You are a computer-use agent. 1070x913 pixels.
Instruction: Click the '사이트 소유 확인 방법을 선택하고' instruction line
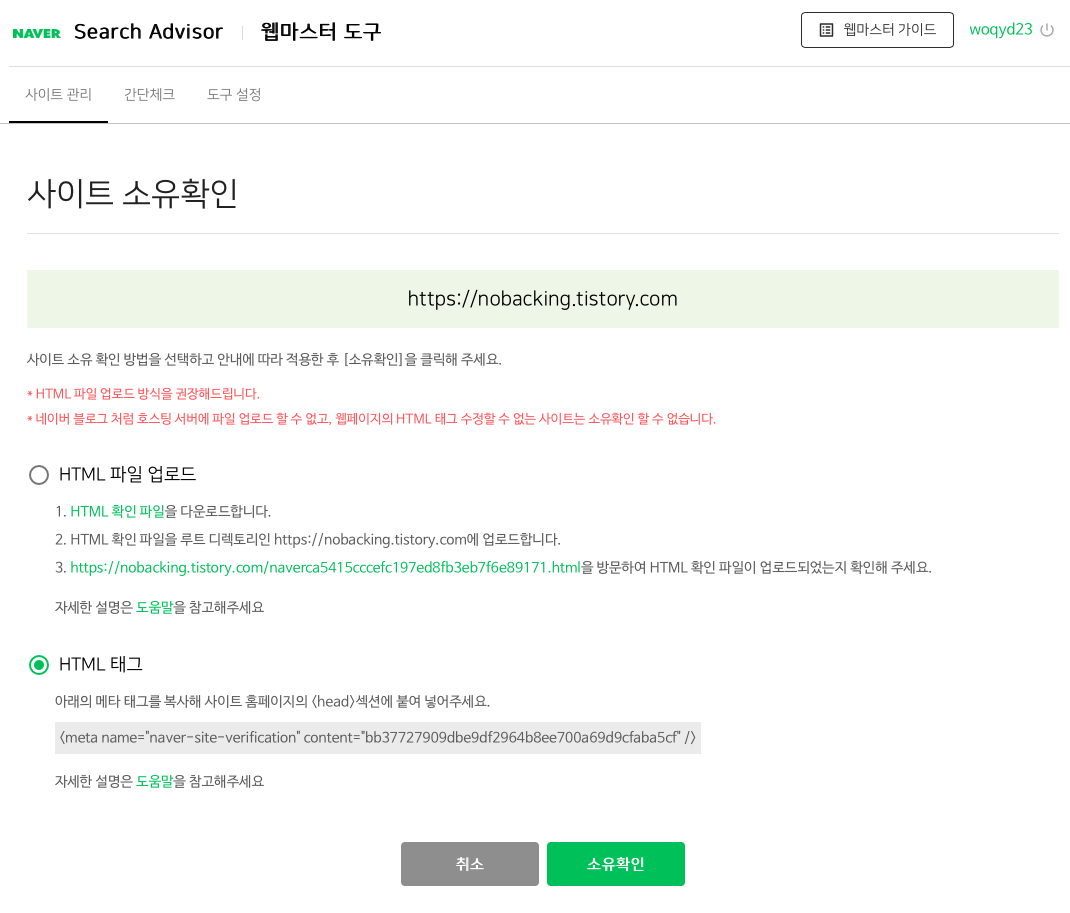coord(264,359)
